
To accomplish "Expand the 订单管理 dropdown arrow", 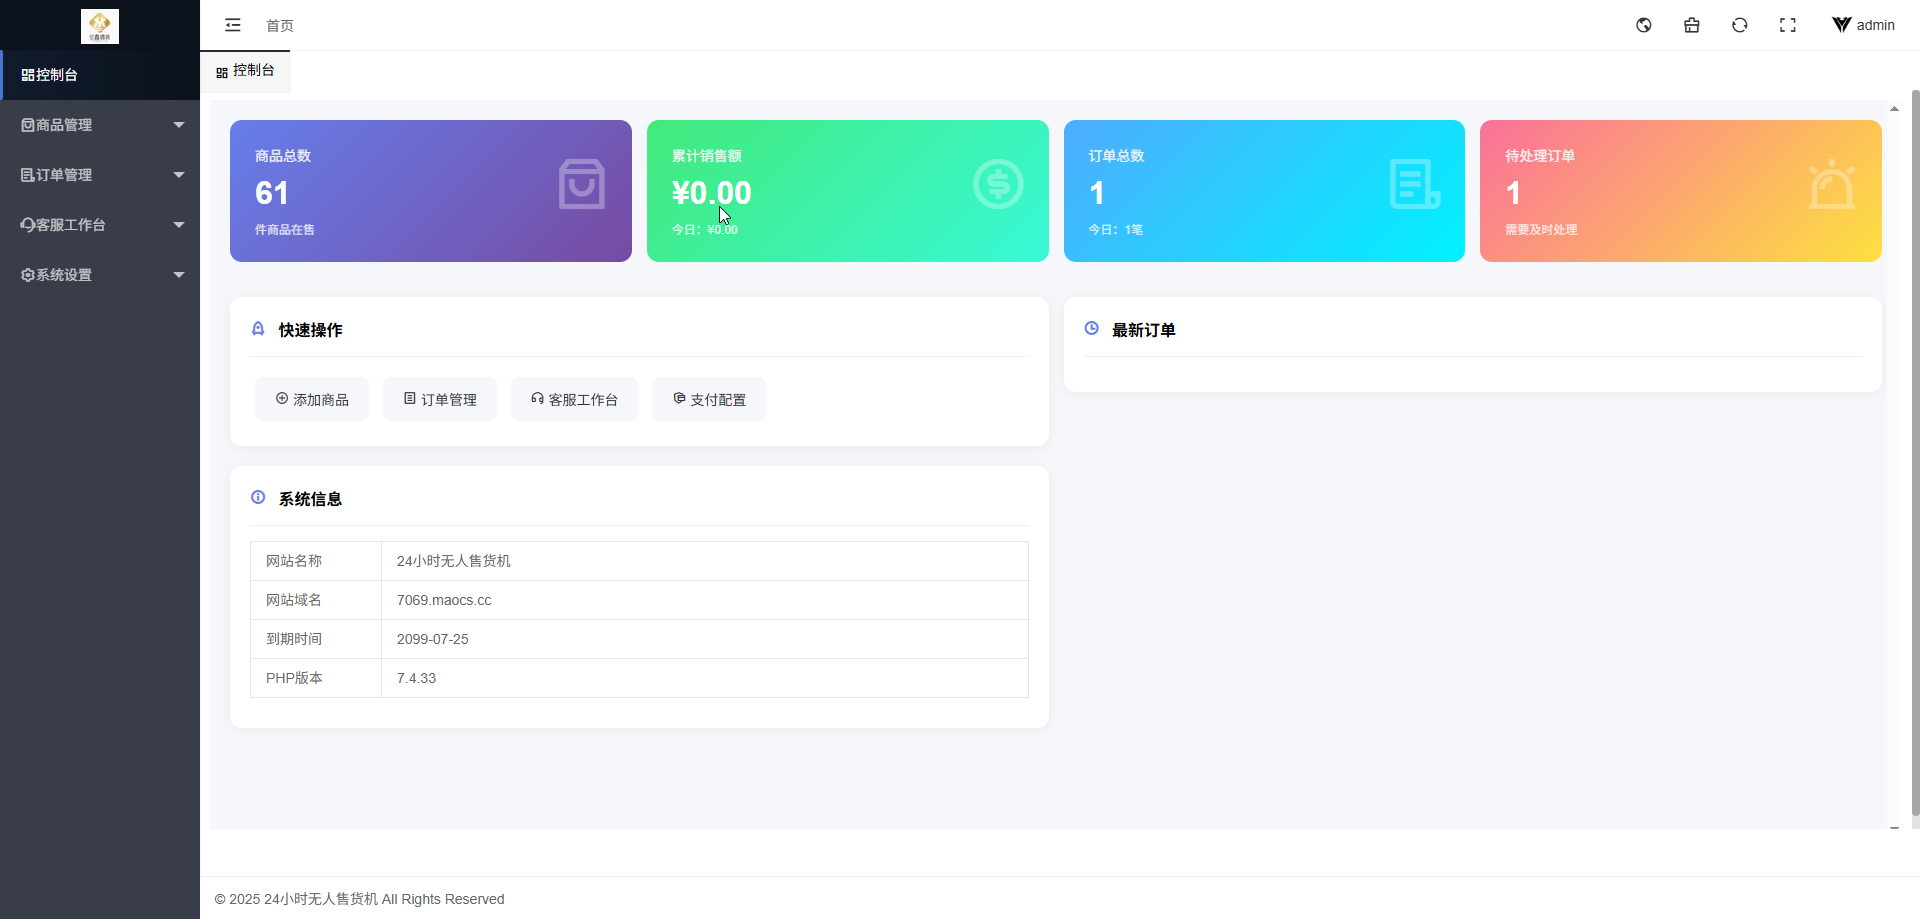I will pos(179,175).
